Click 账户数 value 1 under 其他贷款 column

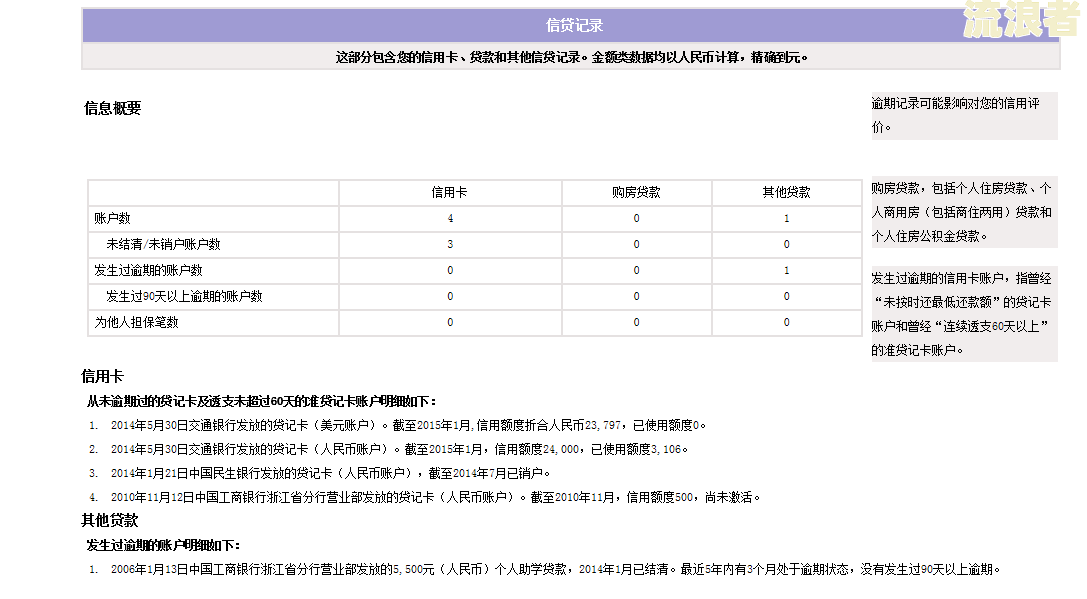786,218
